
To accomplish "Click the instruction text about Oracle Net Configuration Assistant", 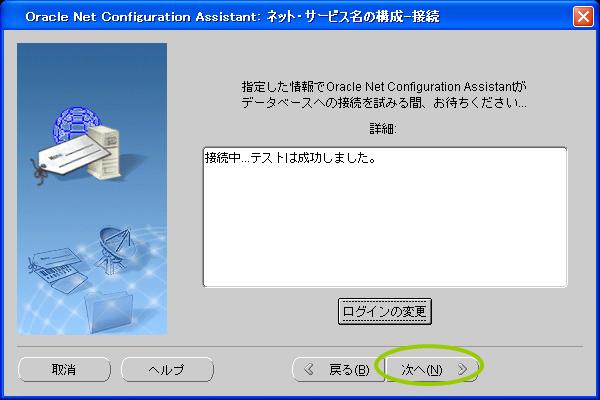I will [384, 95].
